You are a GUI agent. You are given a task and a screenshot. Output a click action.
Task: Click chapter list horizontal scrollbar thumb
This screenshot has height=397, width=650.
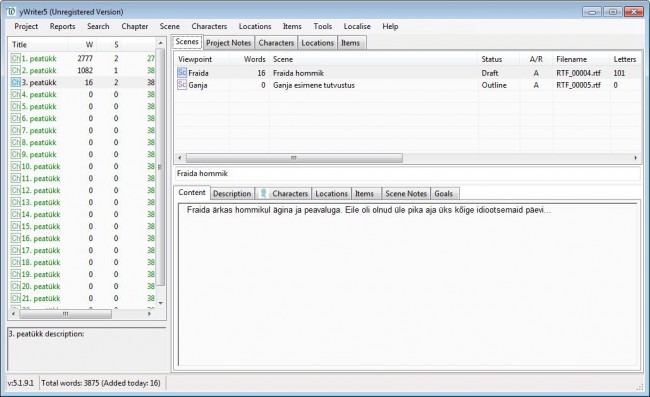tap(65, 314)
